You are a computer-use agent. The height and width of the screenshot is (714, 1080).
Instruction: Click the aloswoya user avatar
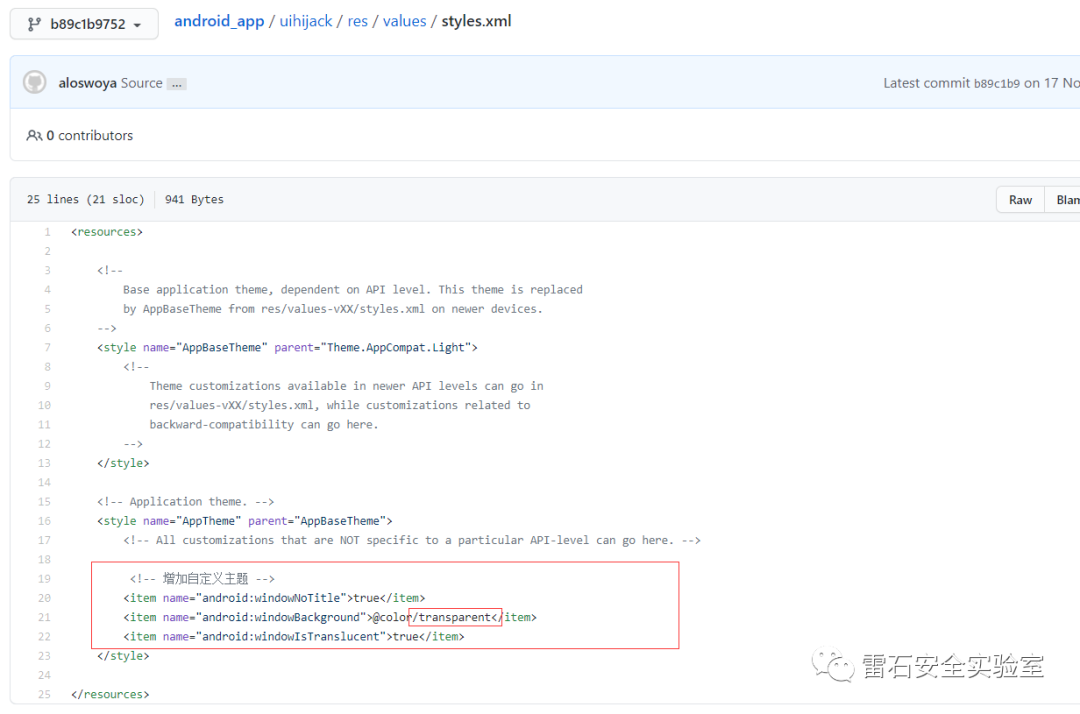(34, 82)
